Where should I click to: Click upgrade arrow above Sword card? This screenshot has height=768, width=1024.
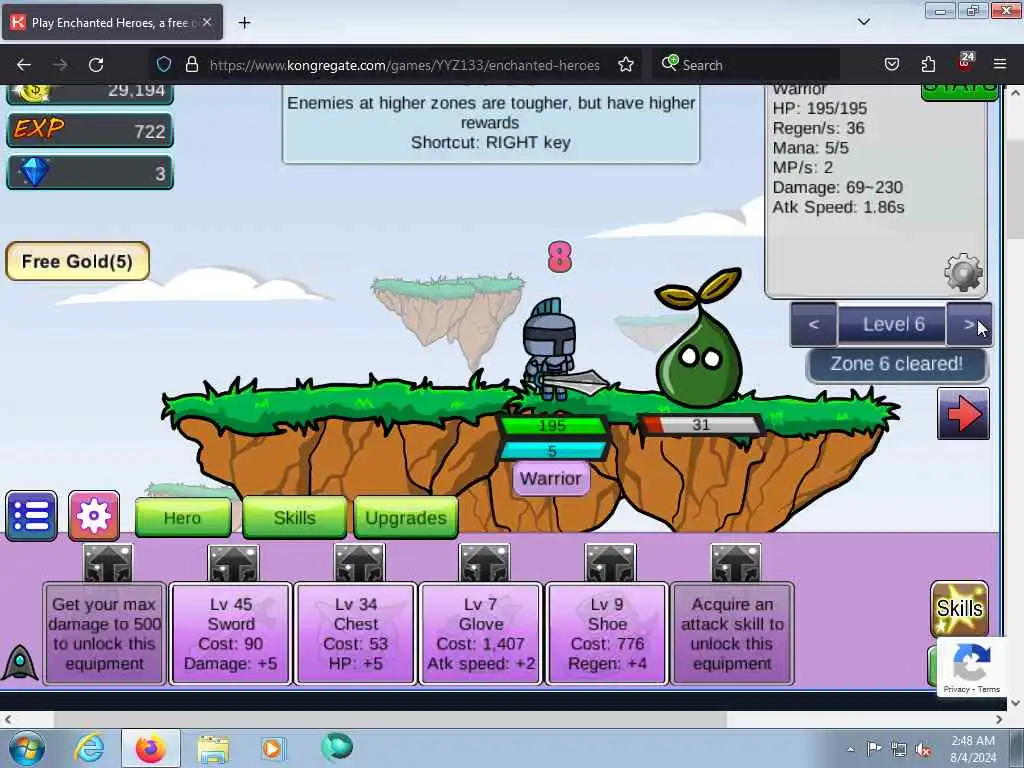pyautogui.click(x=233, y=562)
